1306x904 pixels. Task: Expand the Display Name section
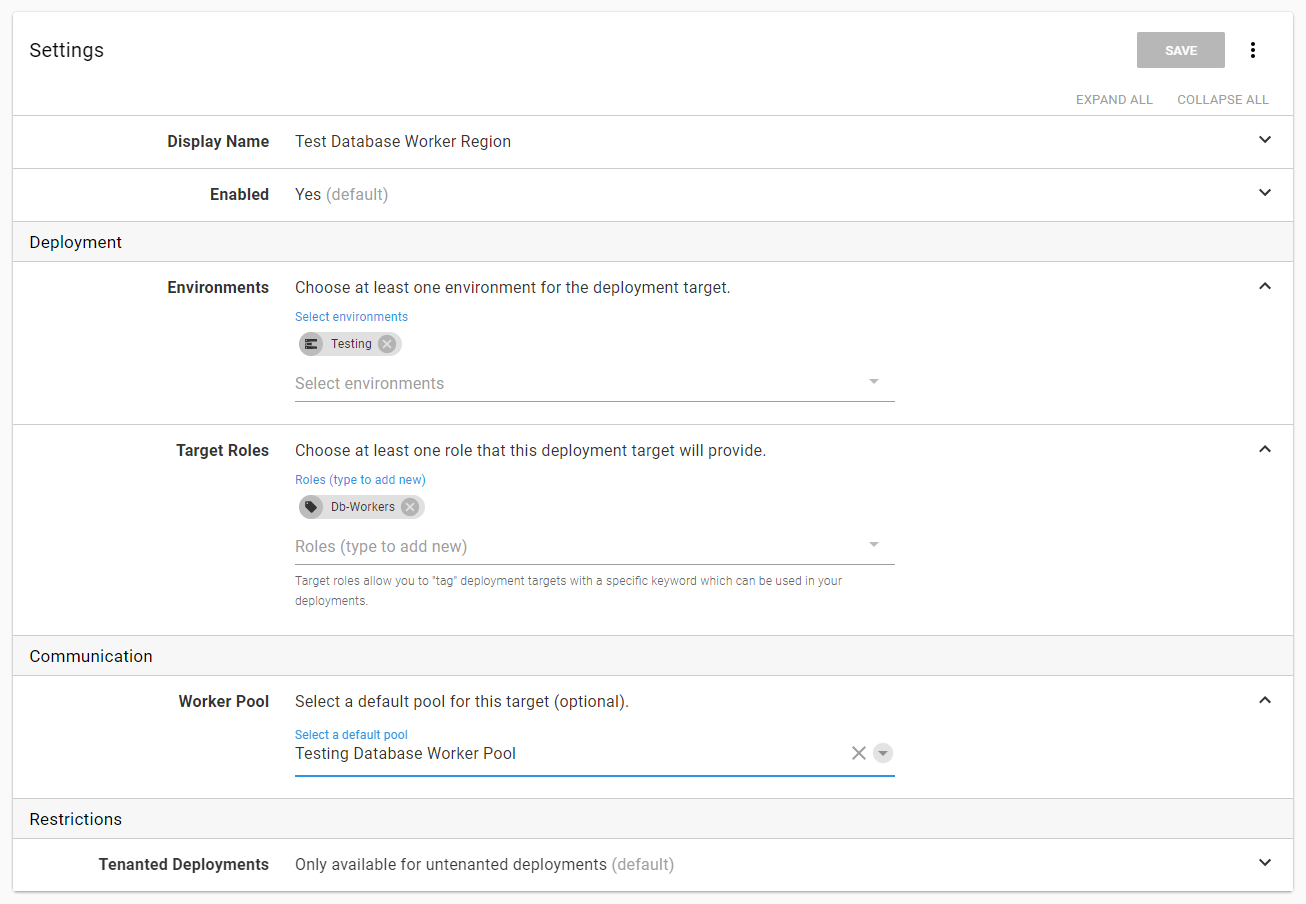coord(1265,140)
